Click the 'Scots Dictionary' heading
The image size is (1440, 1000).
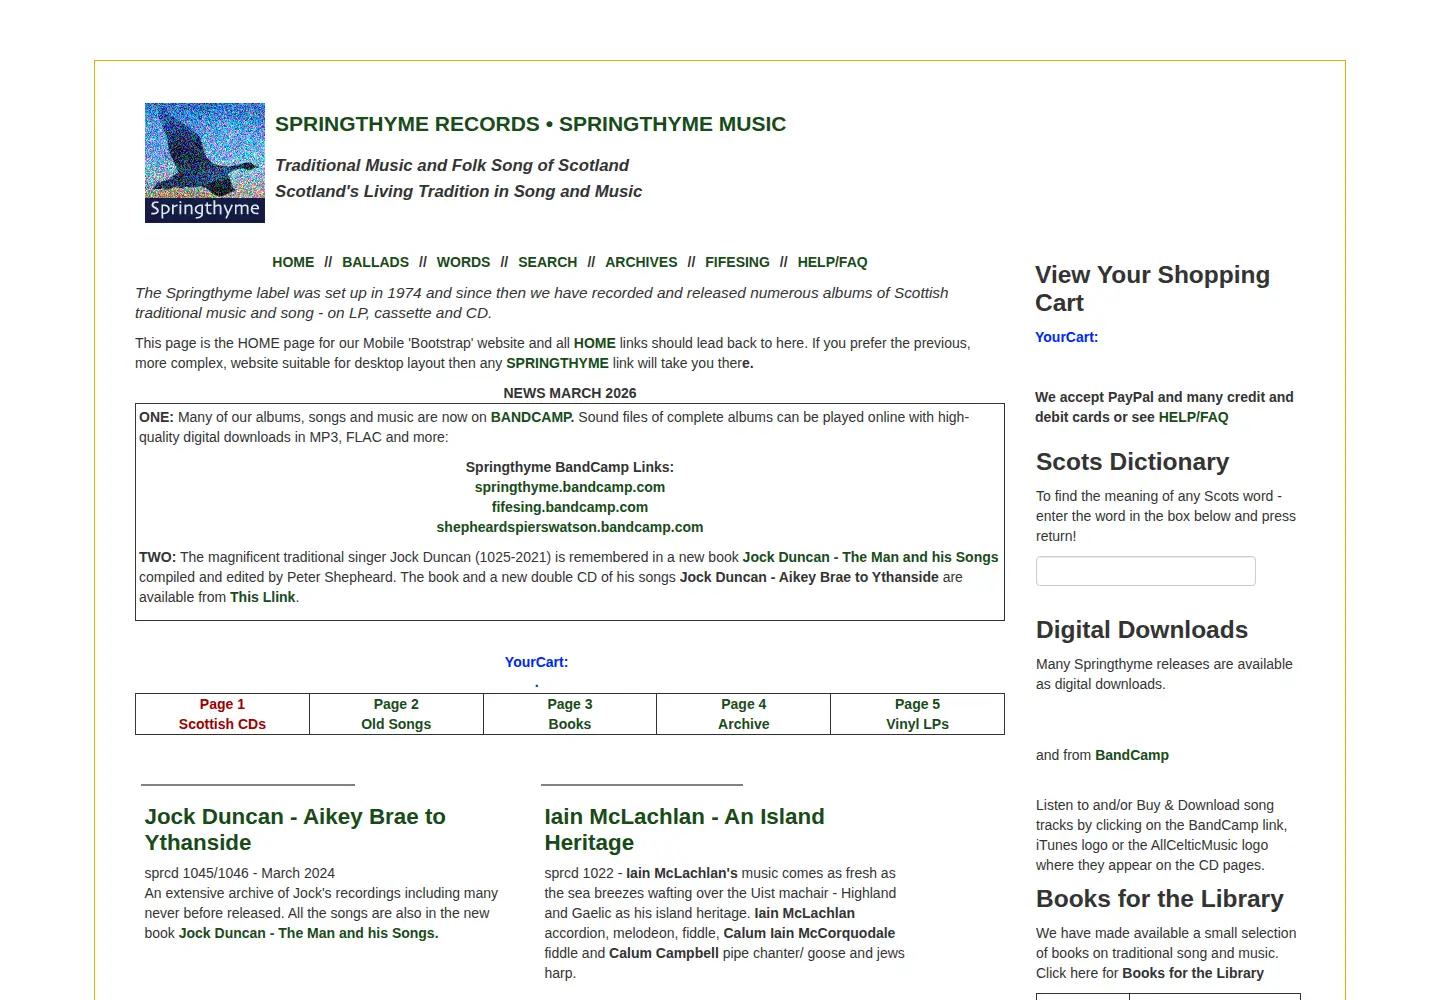tap(1132, 462)
